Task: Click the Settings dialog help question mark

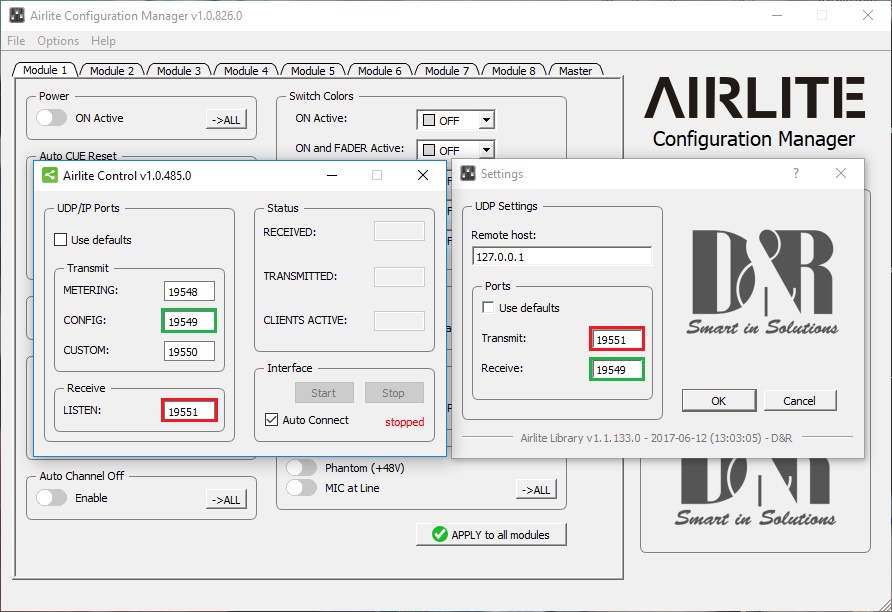Action: click(x=796, y=173)
